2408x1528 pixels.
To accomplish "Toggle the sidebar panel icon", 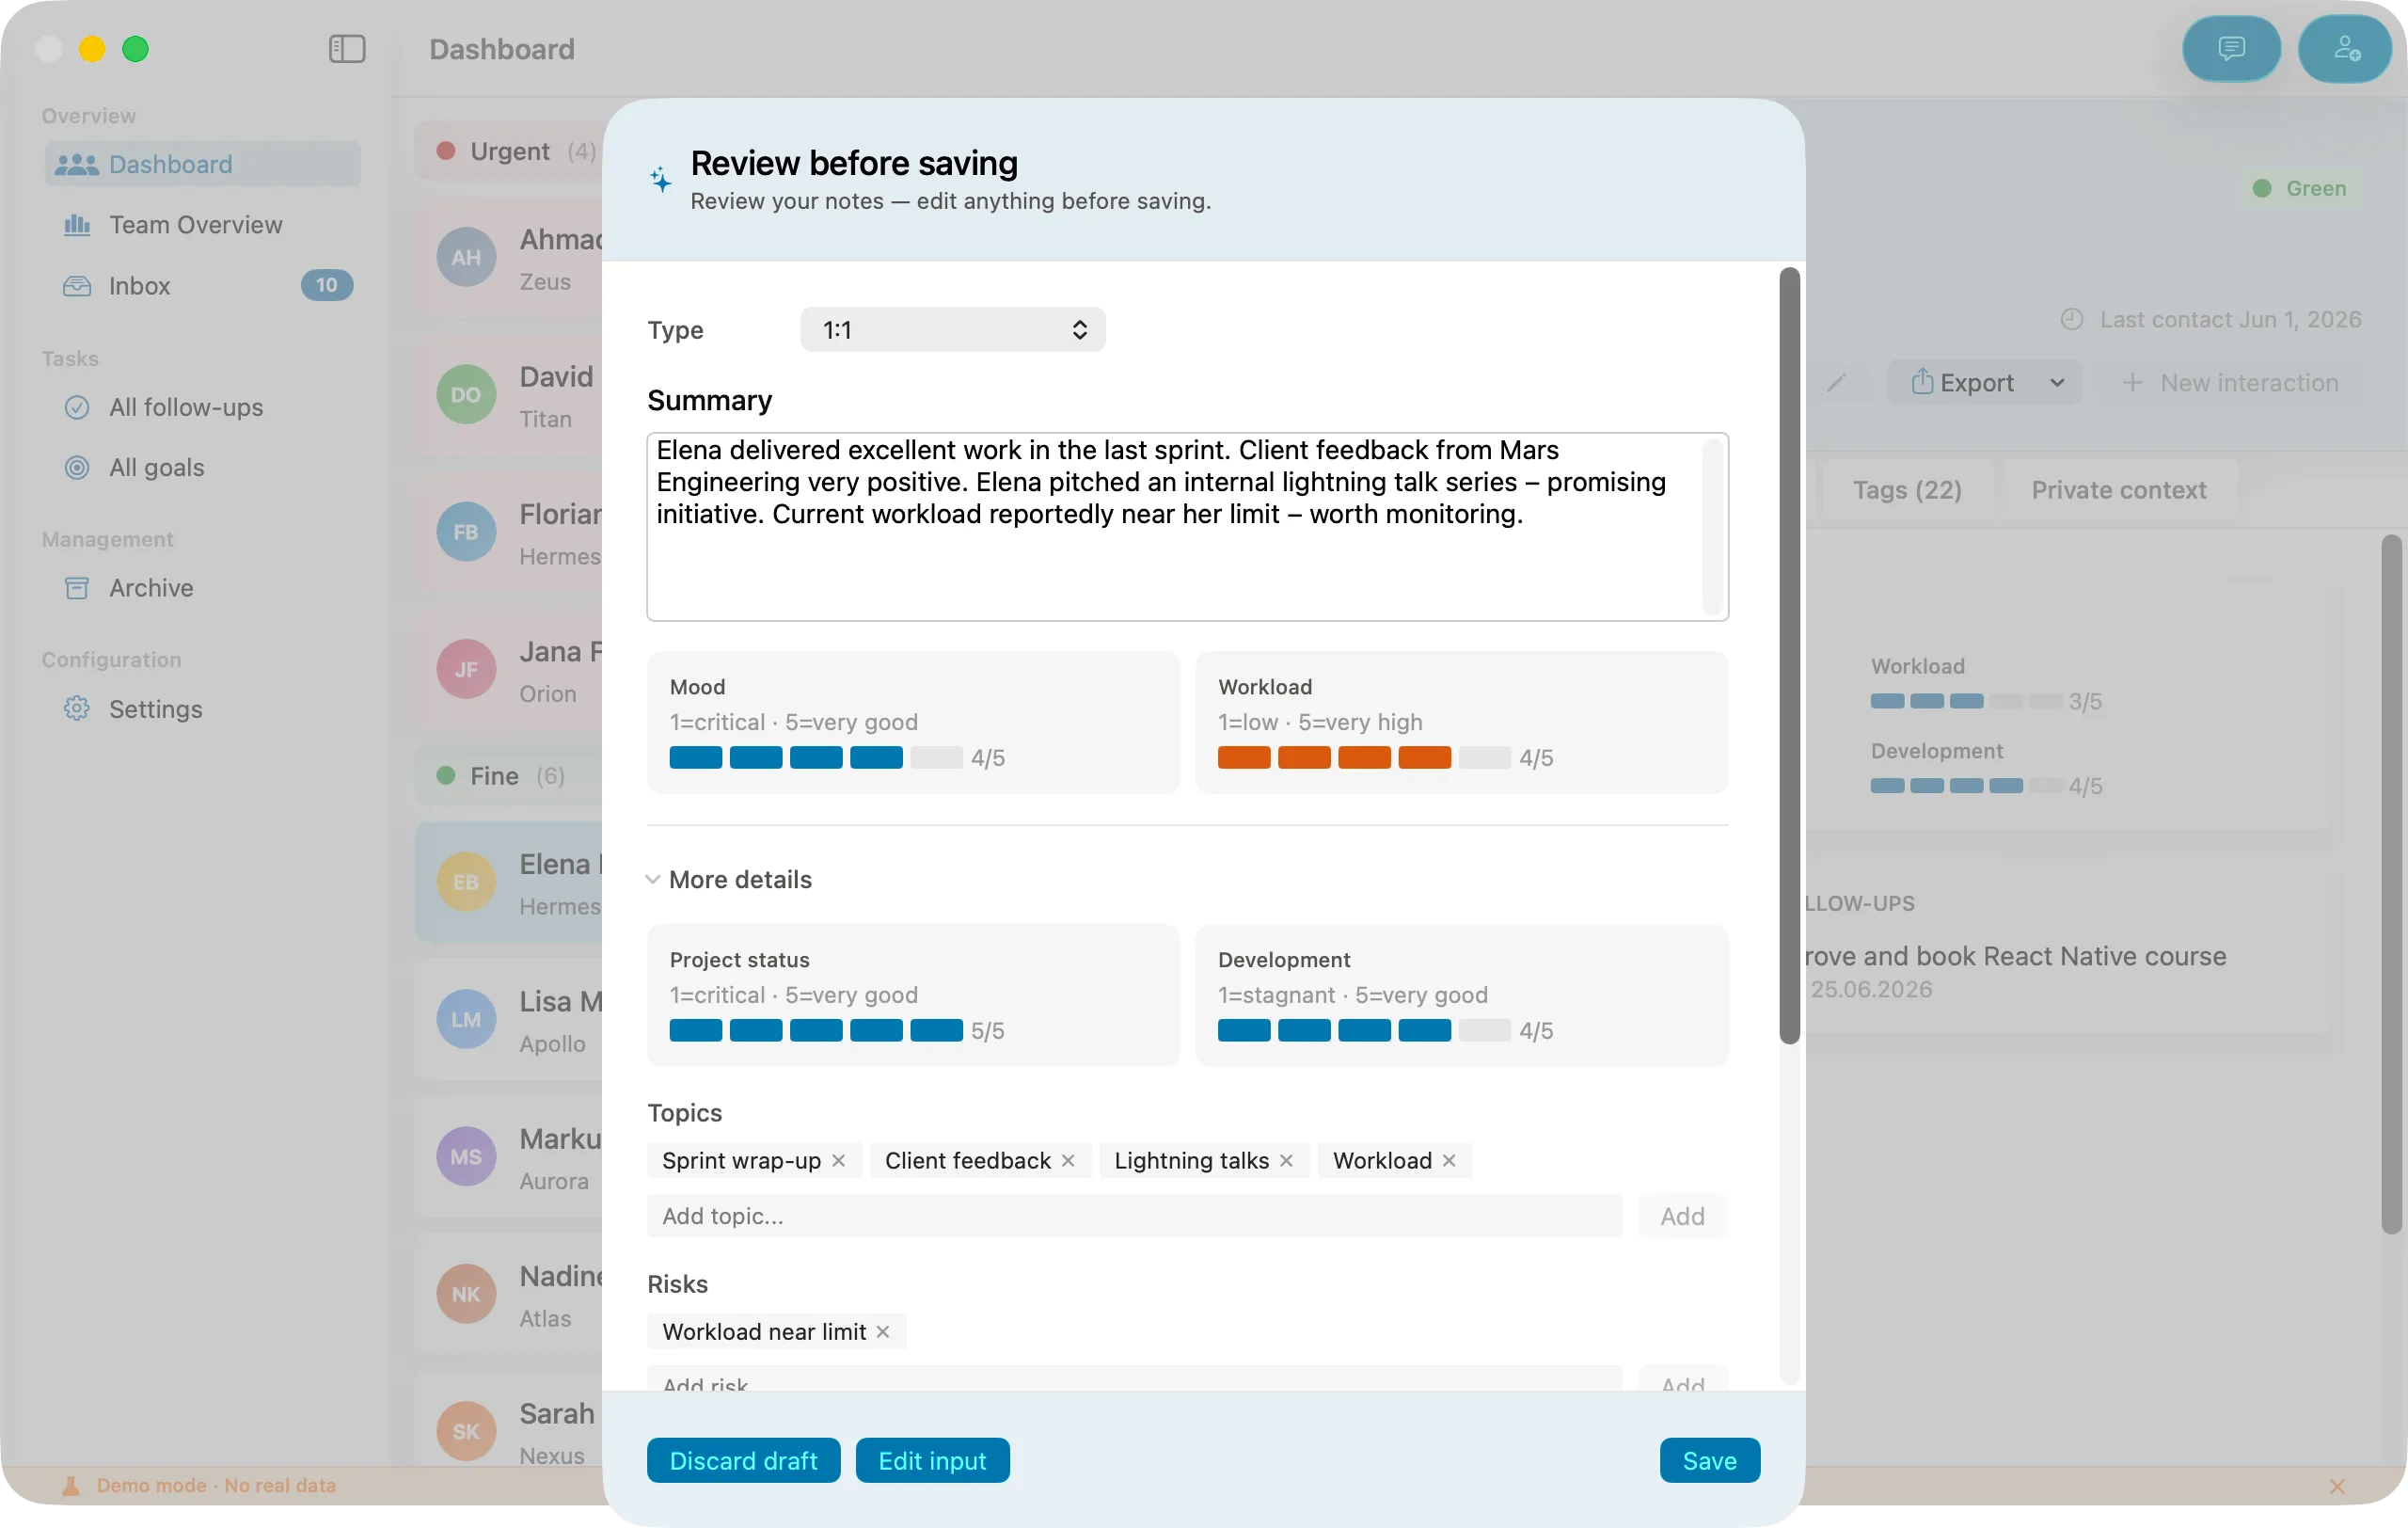I will click(x=347, y=49).
